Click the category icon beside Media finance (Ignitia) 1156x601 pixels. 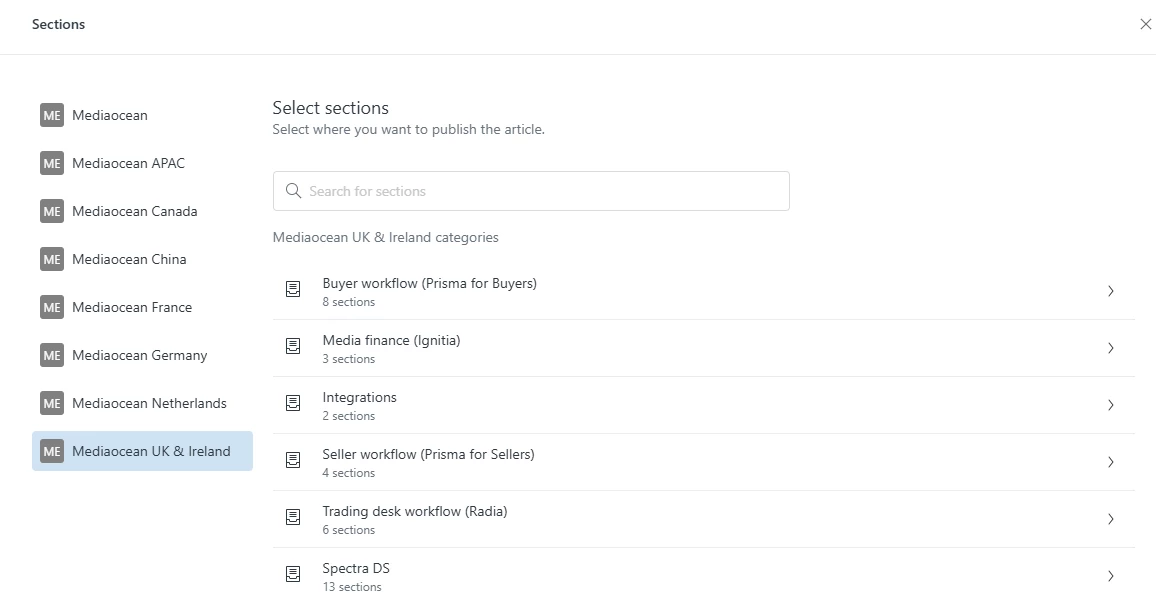(293, 347)
